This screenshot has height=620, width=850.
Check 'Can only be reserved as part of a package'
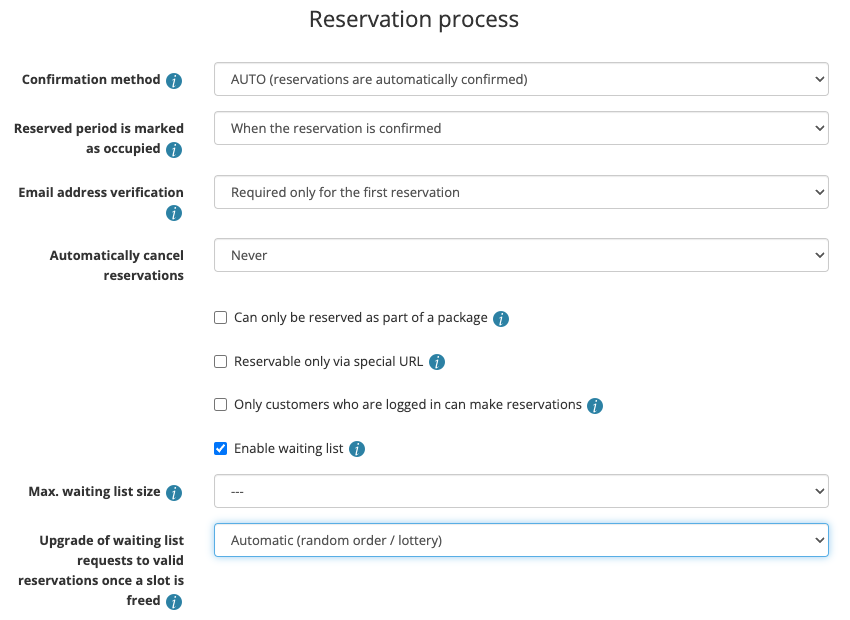221,318
